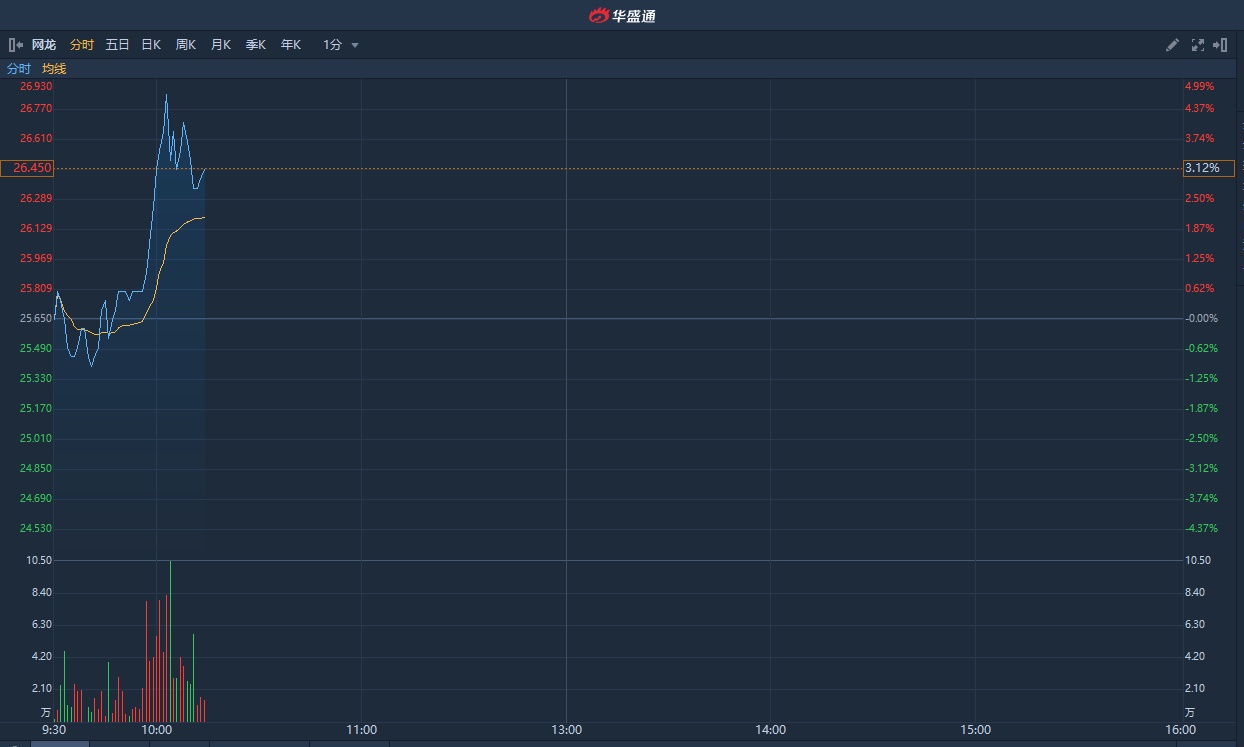Switch to the 分时 intraday tab
The height and width of the screenshot is (747, 1244).
[82, 45]
